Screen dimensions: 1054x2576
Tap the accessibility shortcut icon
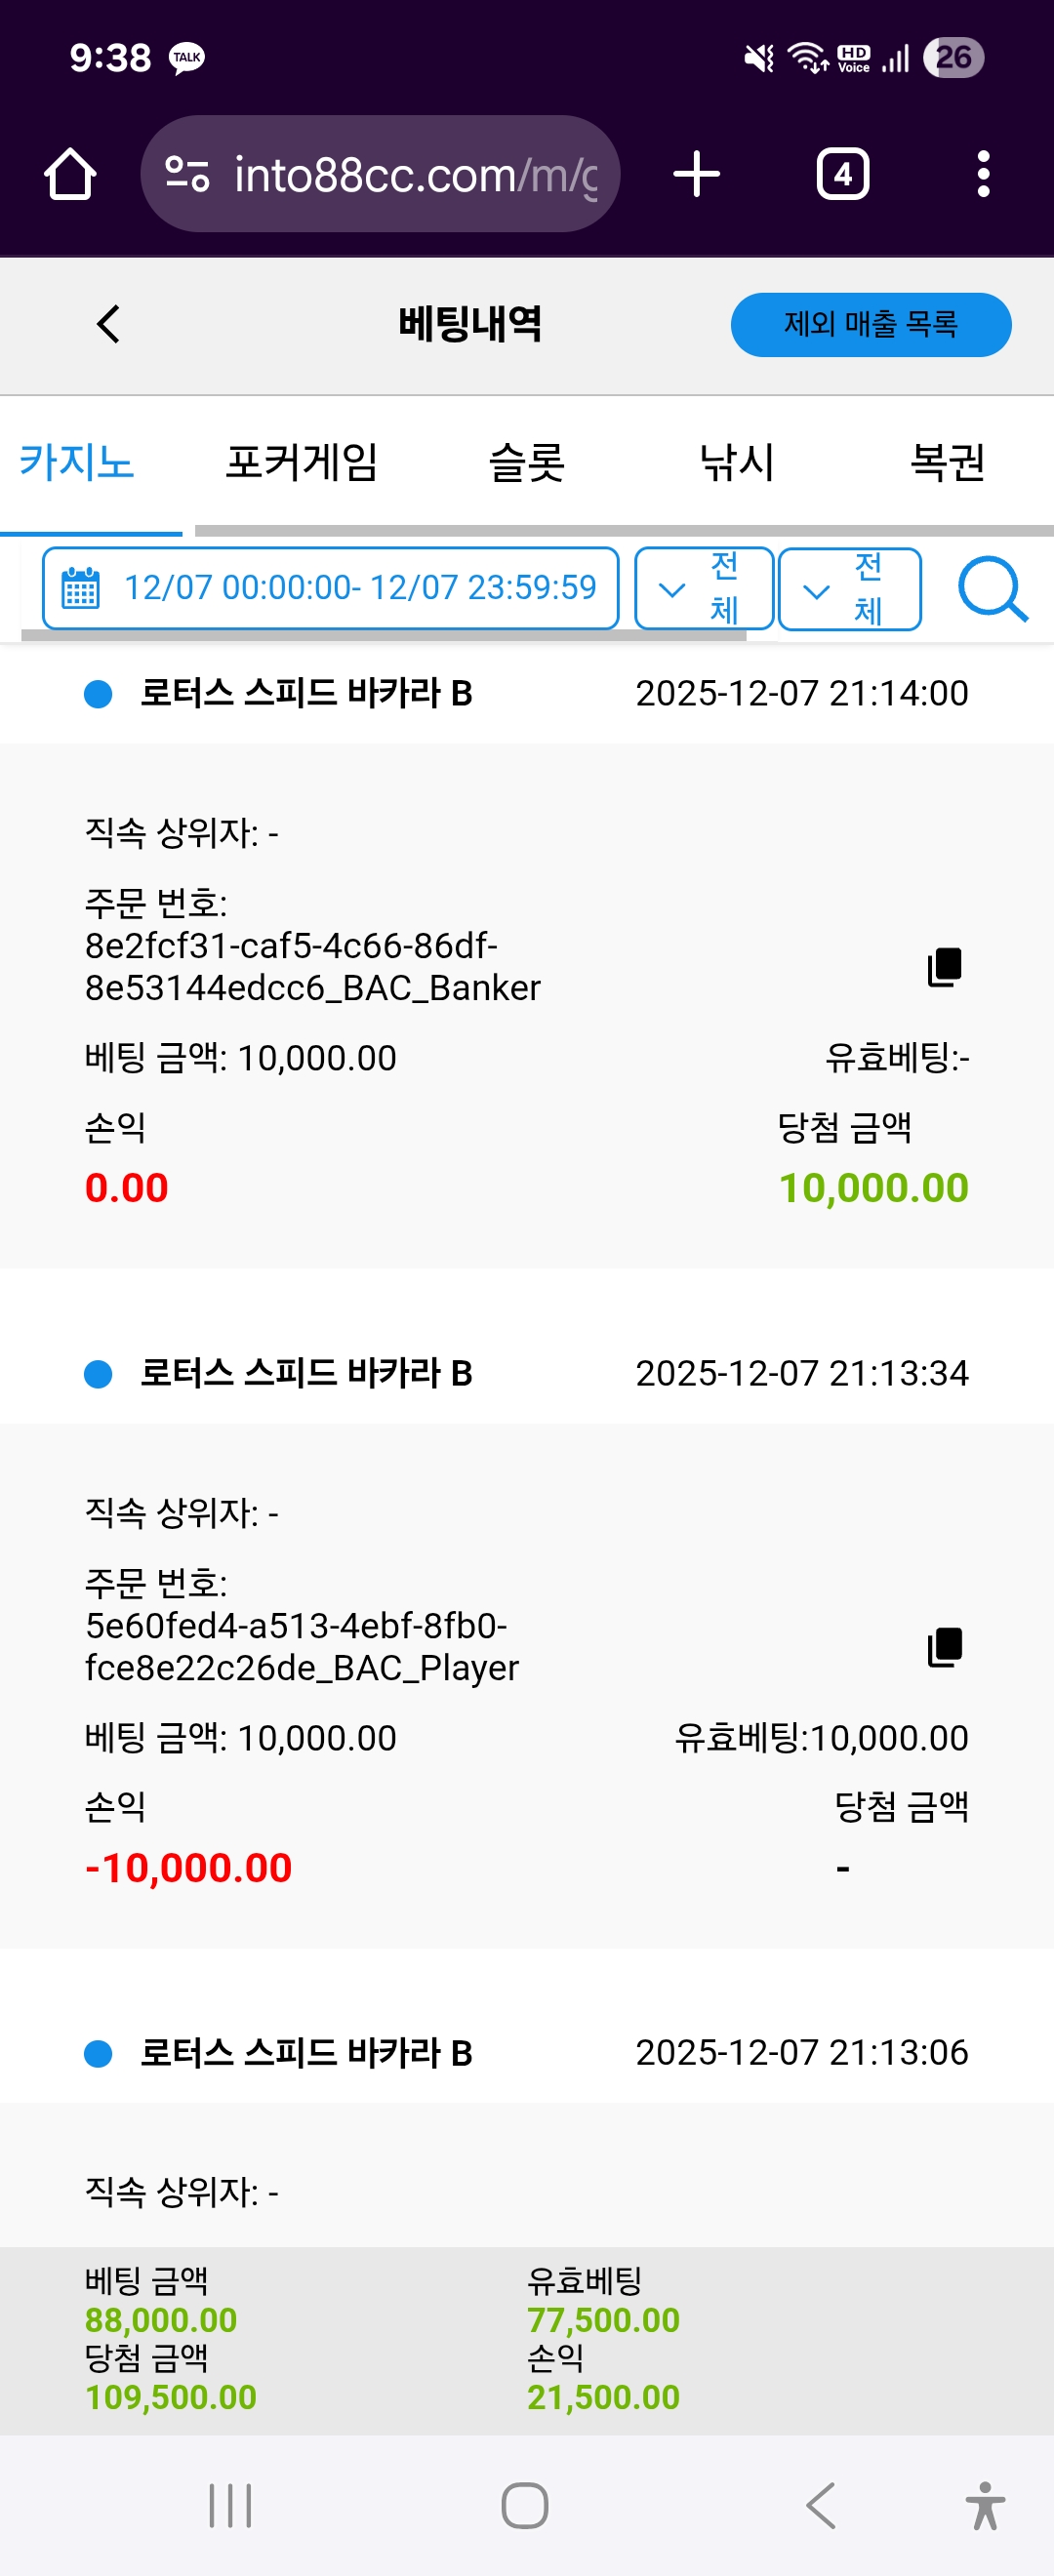point(985,2505)
